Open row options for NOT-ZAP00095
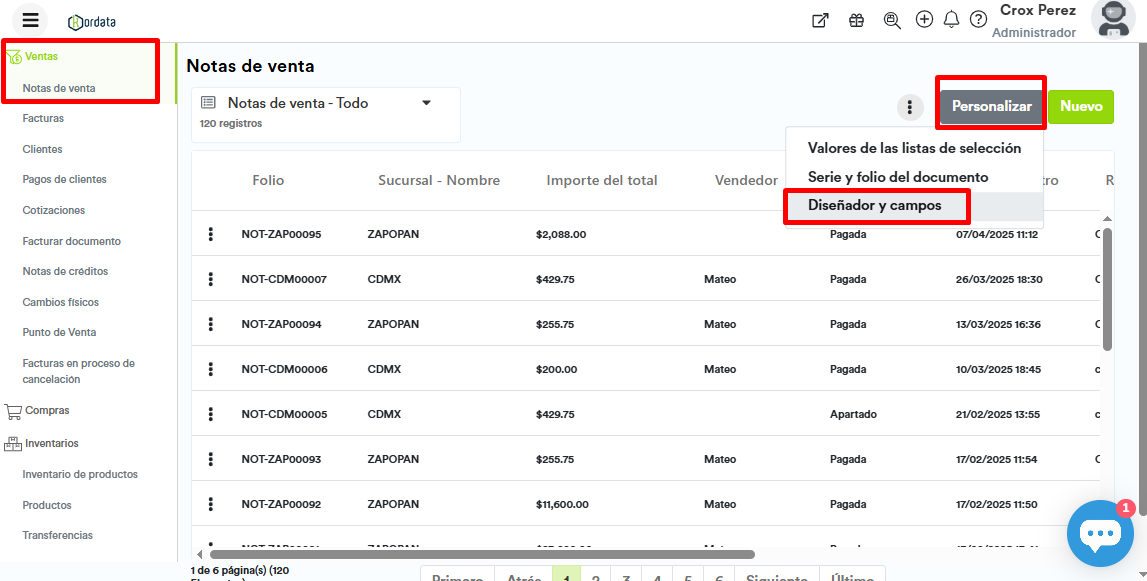Screen dimensions: 1147x581 point(210,234)
